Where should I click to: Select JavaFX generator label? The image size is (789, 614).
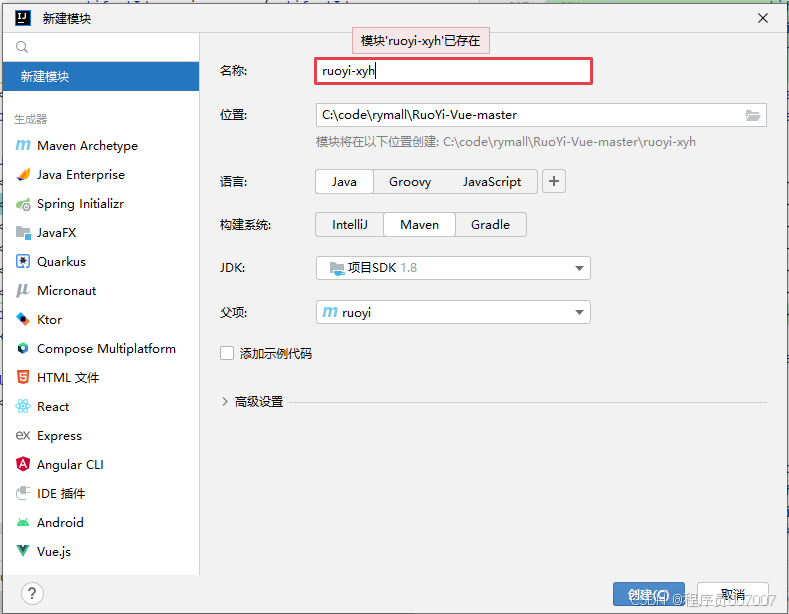coord(56,233)
